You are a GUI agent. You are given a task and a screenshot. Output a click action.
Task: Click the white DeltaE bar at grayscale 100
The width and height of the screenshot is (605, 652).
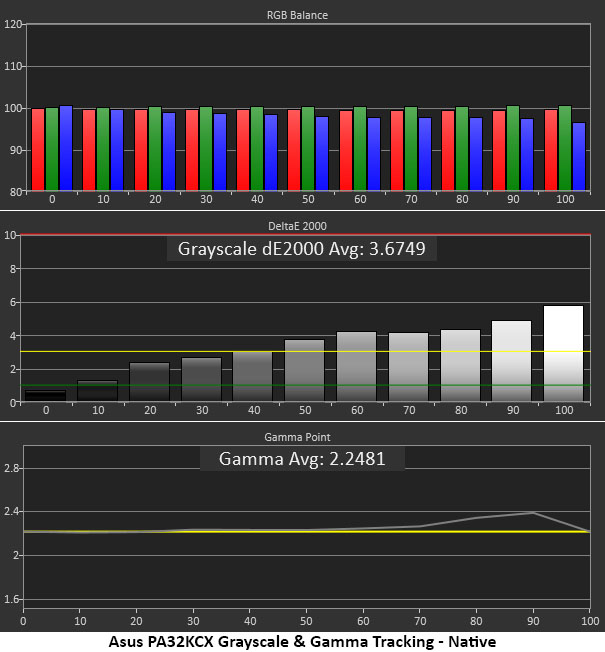point(563,353)
